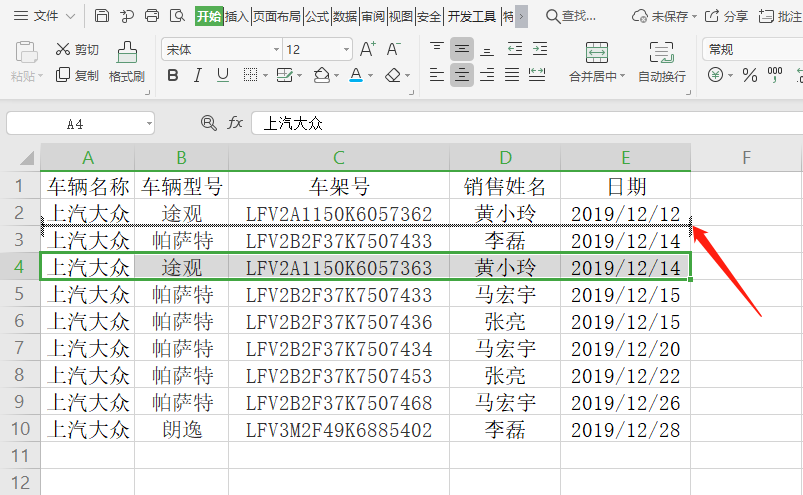Click the Eraser clear formatting icon
The width and height of the screenshot is (803, 495).
pyautogui.click(x=393, y=76)
